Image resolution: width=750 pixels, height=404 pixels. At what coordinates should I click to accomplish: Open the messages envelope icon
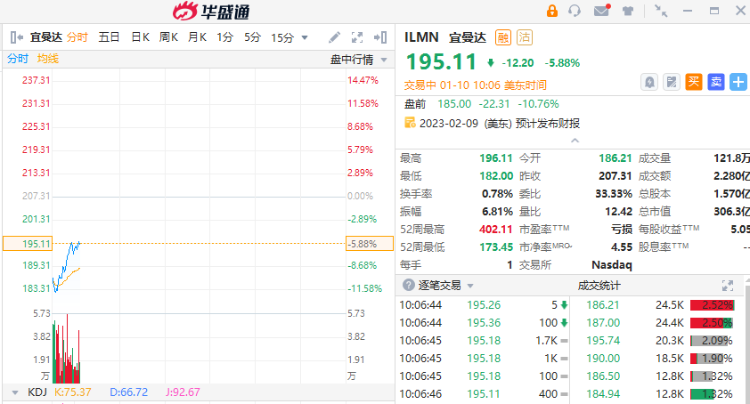coord(601,11)
